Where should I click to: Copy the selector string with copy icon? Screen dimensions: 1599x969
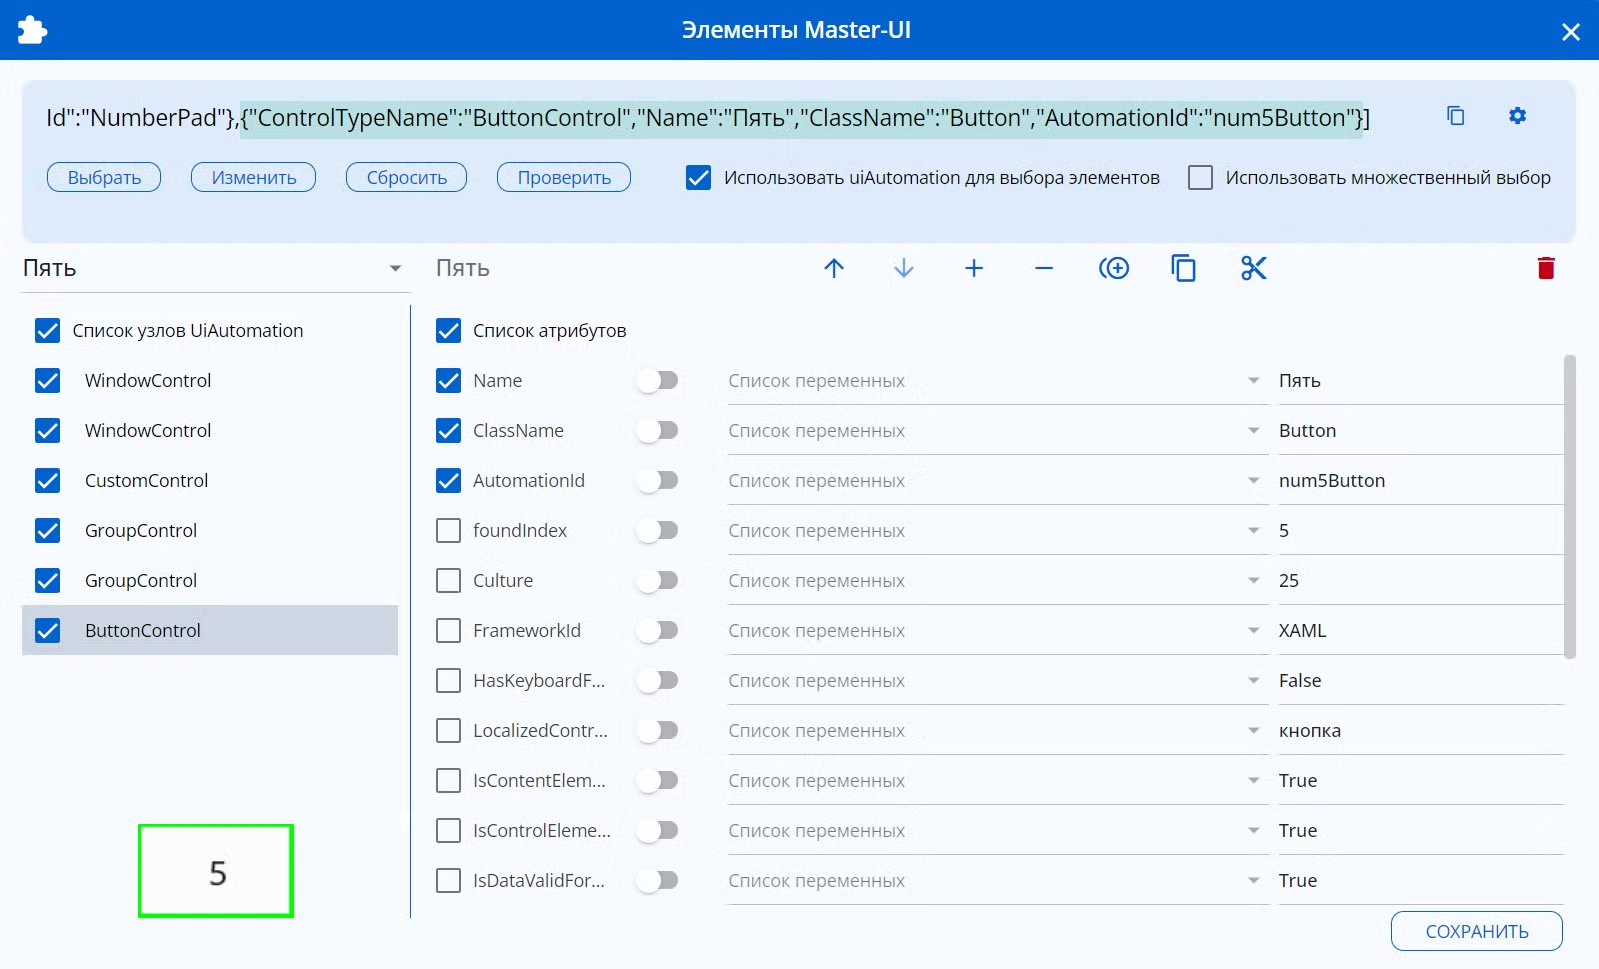pos(1455,116)
